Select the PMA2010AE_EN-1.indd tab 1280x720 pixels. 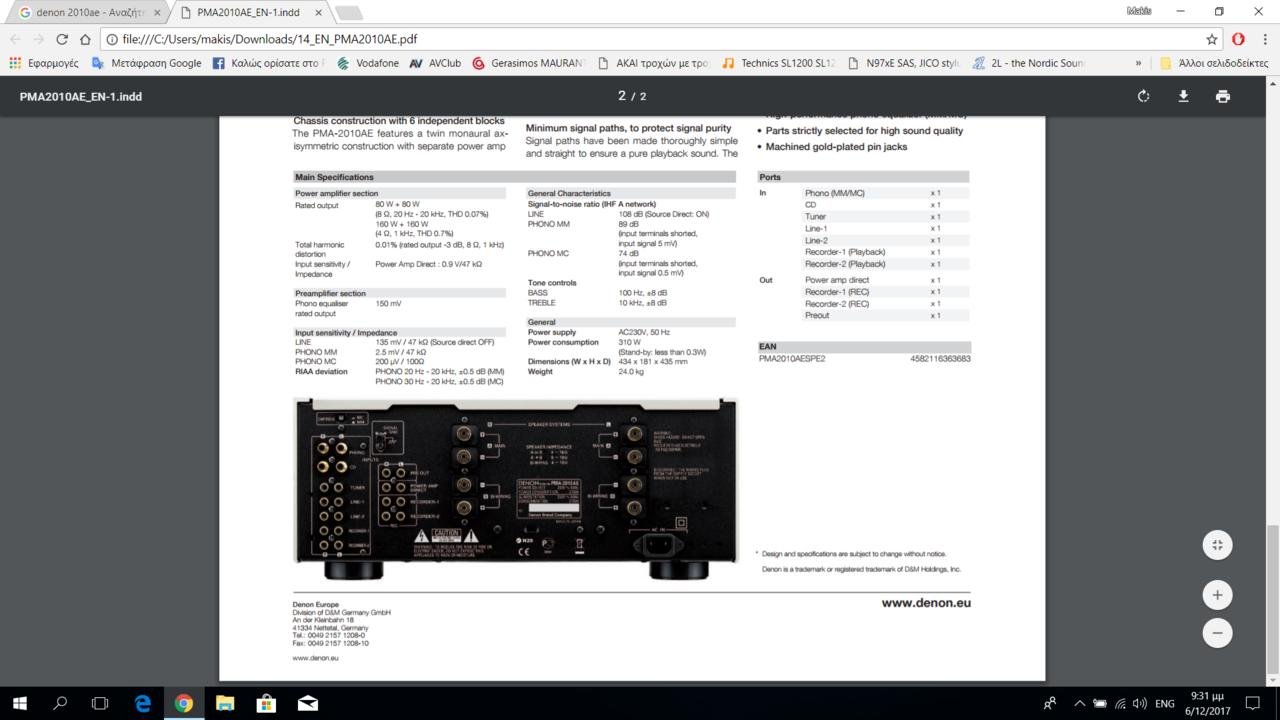(x=250, y=12)
